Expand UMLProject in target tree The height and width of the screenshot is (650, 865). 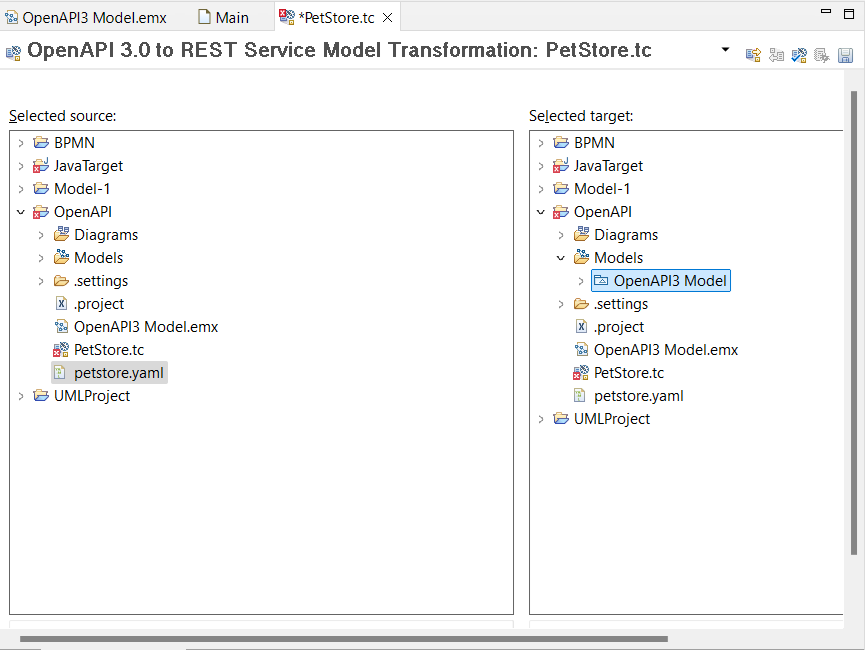coord(541,419)
